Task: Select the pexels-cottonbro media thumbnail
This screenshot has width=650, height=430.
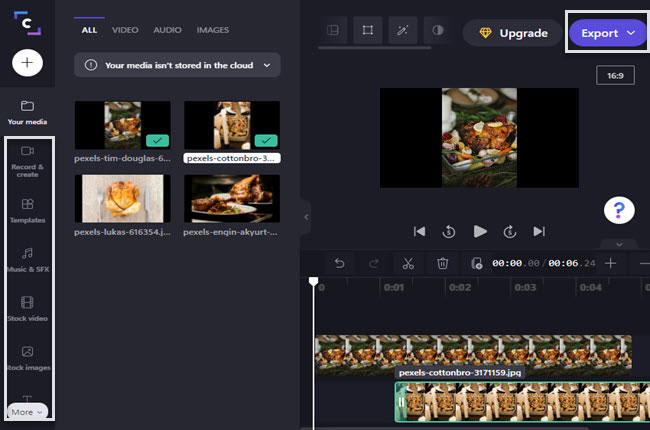Action: [232, 125]
